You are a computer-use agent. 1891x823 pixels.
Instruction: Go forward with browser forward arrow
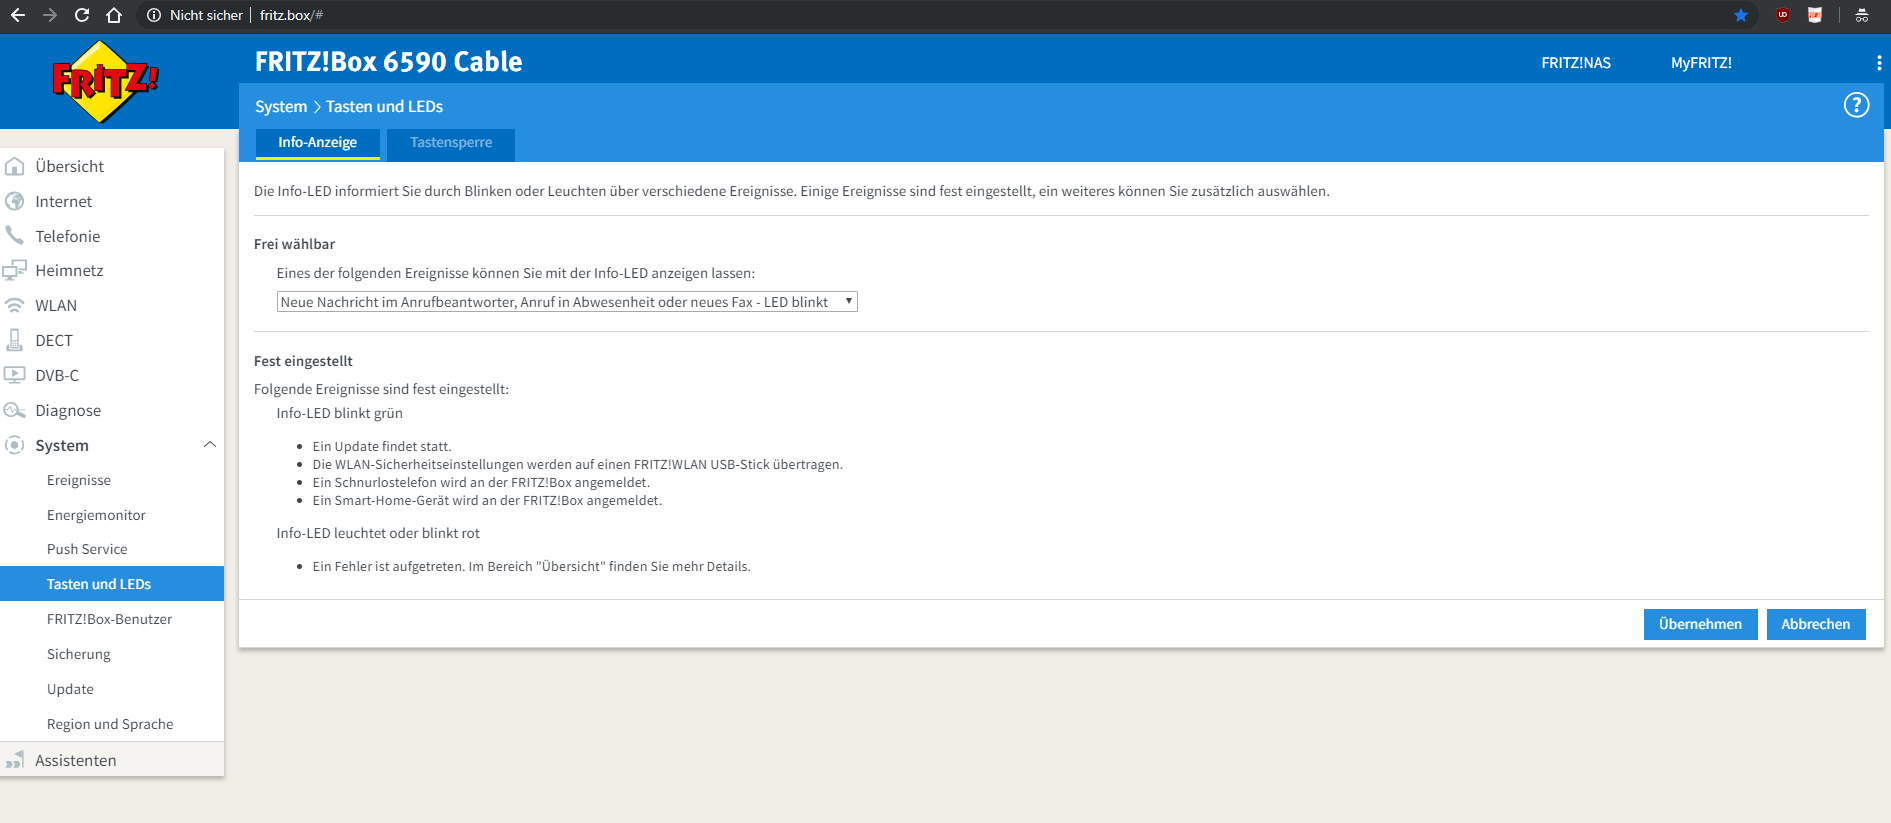click(50, 15)
